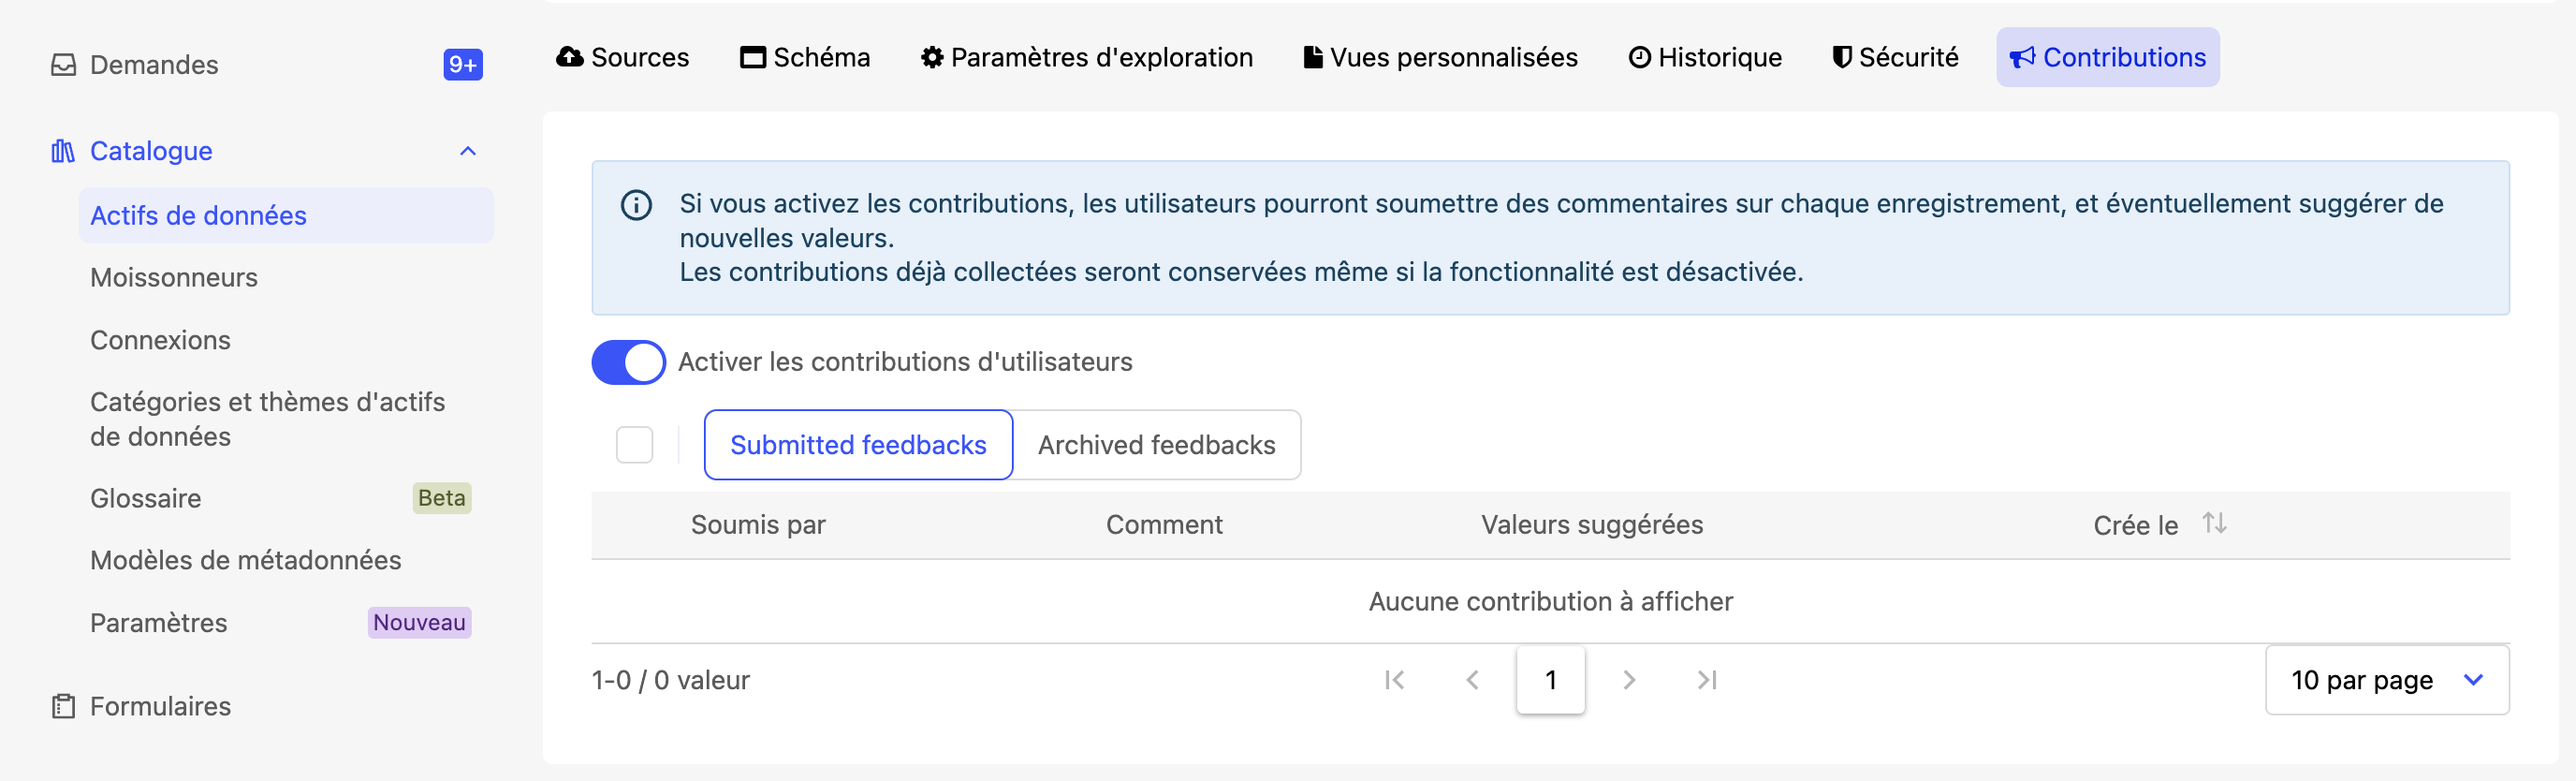Click the Formulaires clipboard icon
This screenshot has width=2576, height=781.
(63, 706)
